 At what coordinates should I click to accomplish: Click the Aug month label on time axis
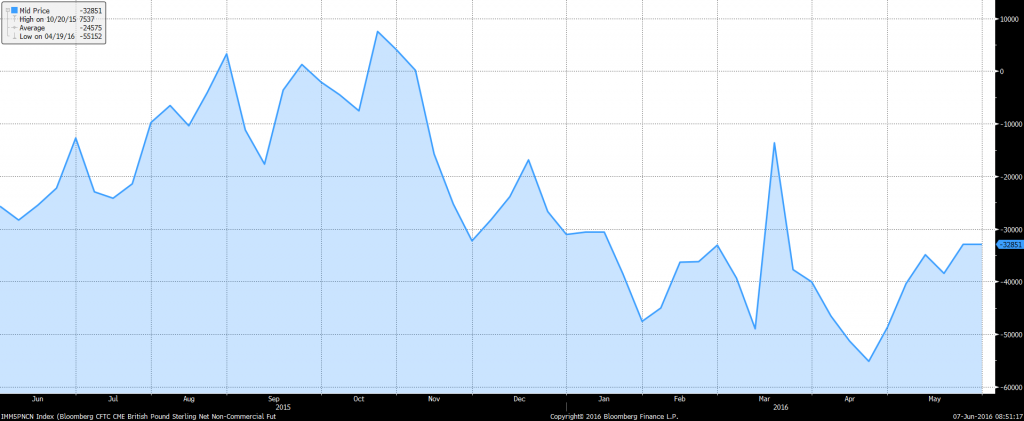point(189,398)
